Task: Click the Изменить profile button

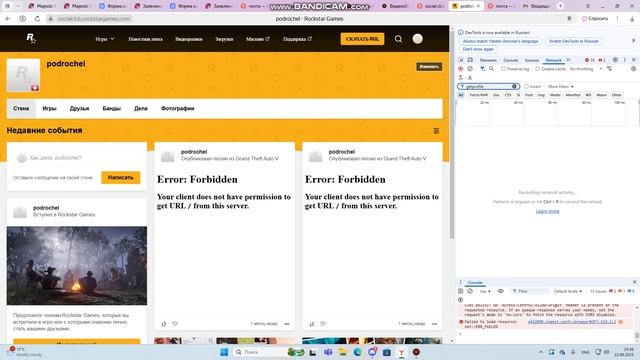Action: 429,67
